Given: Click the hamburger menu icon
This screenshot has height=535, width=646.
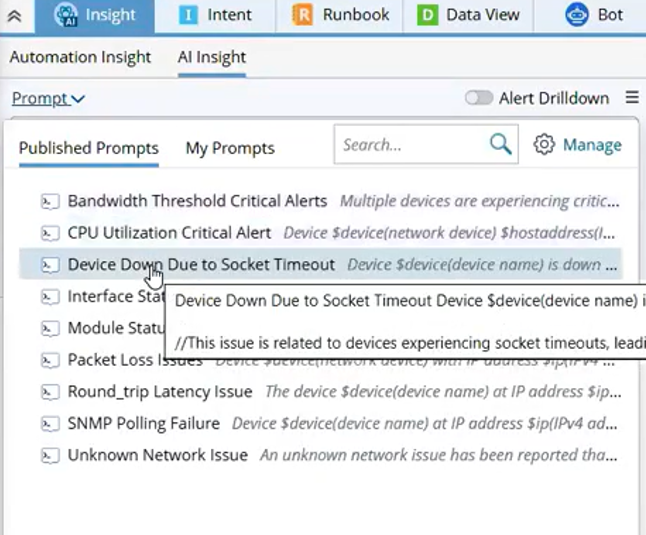Looking at the screenshot, I should (631, 98).
